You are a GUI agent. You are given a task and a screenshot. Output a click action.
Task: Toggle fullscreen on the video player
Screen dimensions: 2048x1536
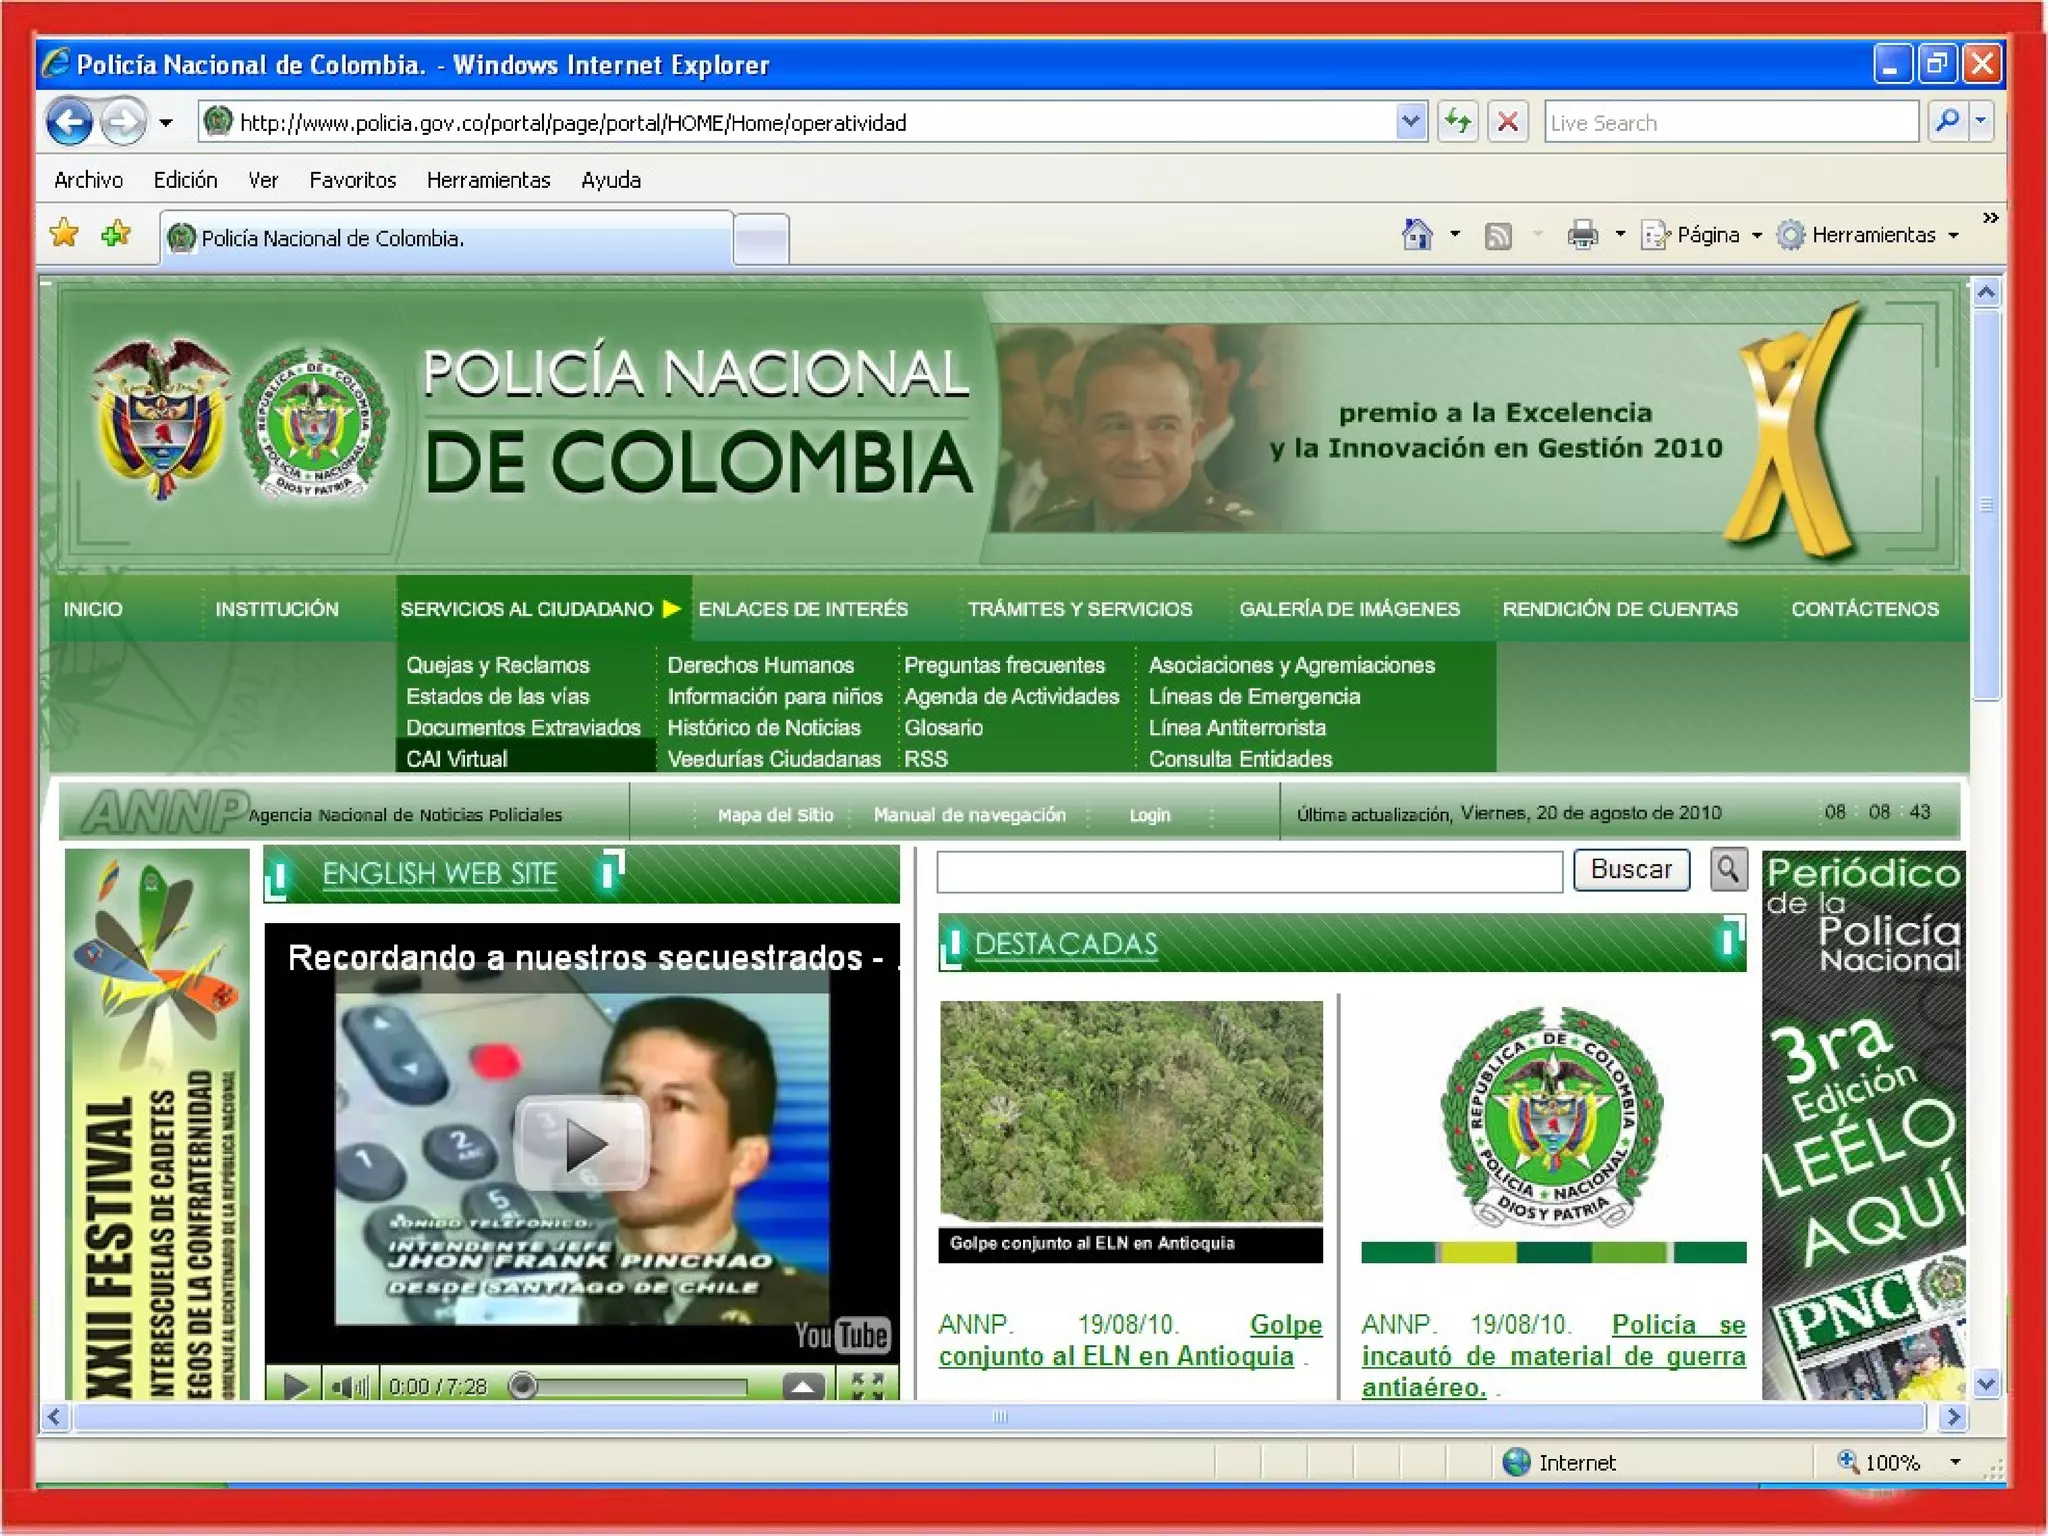point(866,1386)
